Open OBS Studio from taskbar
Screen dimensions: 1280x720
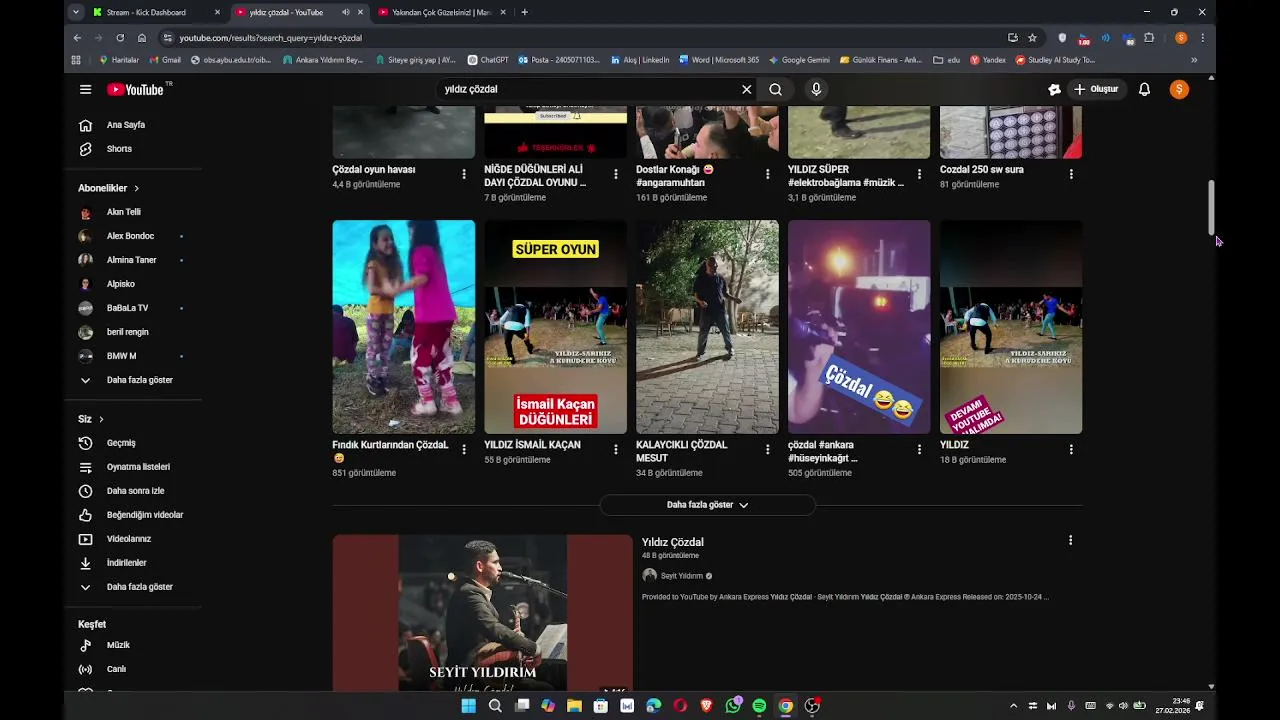tap(812, 706)
